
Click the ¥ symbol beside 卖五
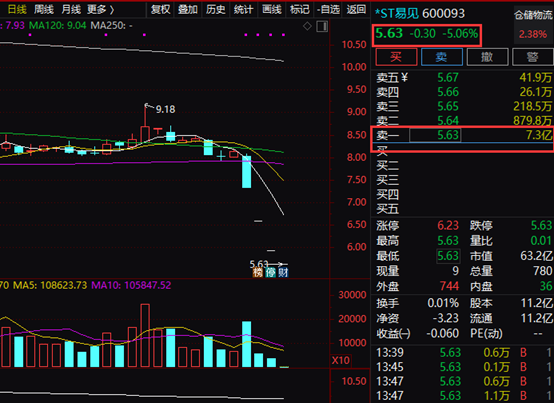click(x=405, y=77)
